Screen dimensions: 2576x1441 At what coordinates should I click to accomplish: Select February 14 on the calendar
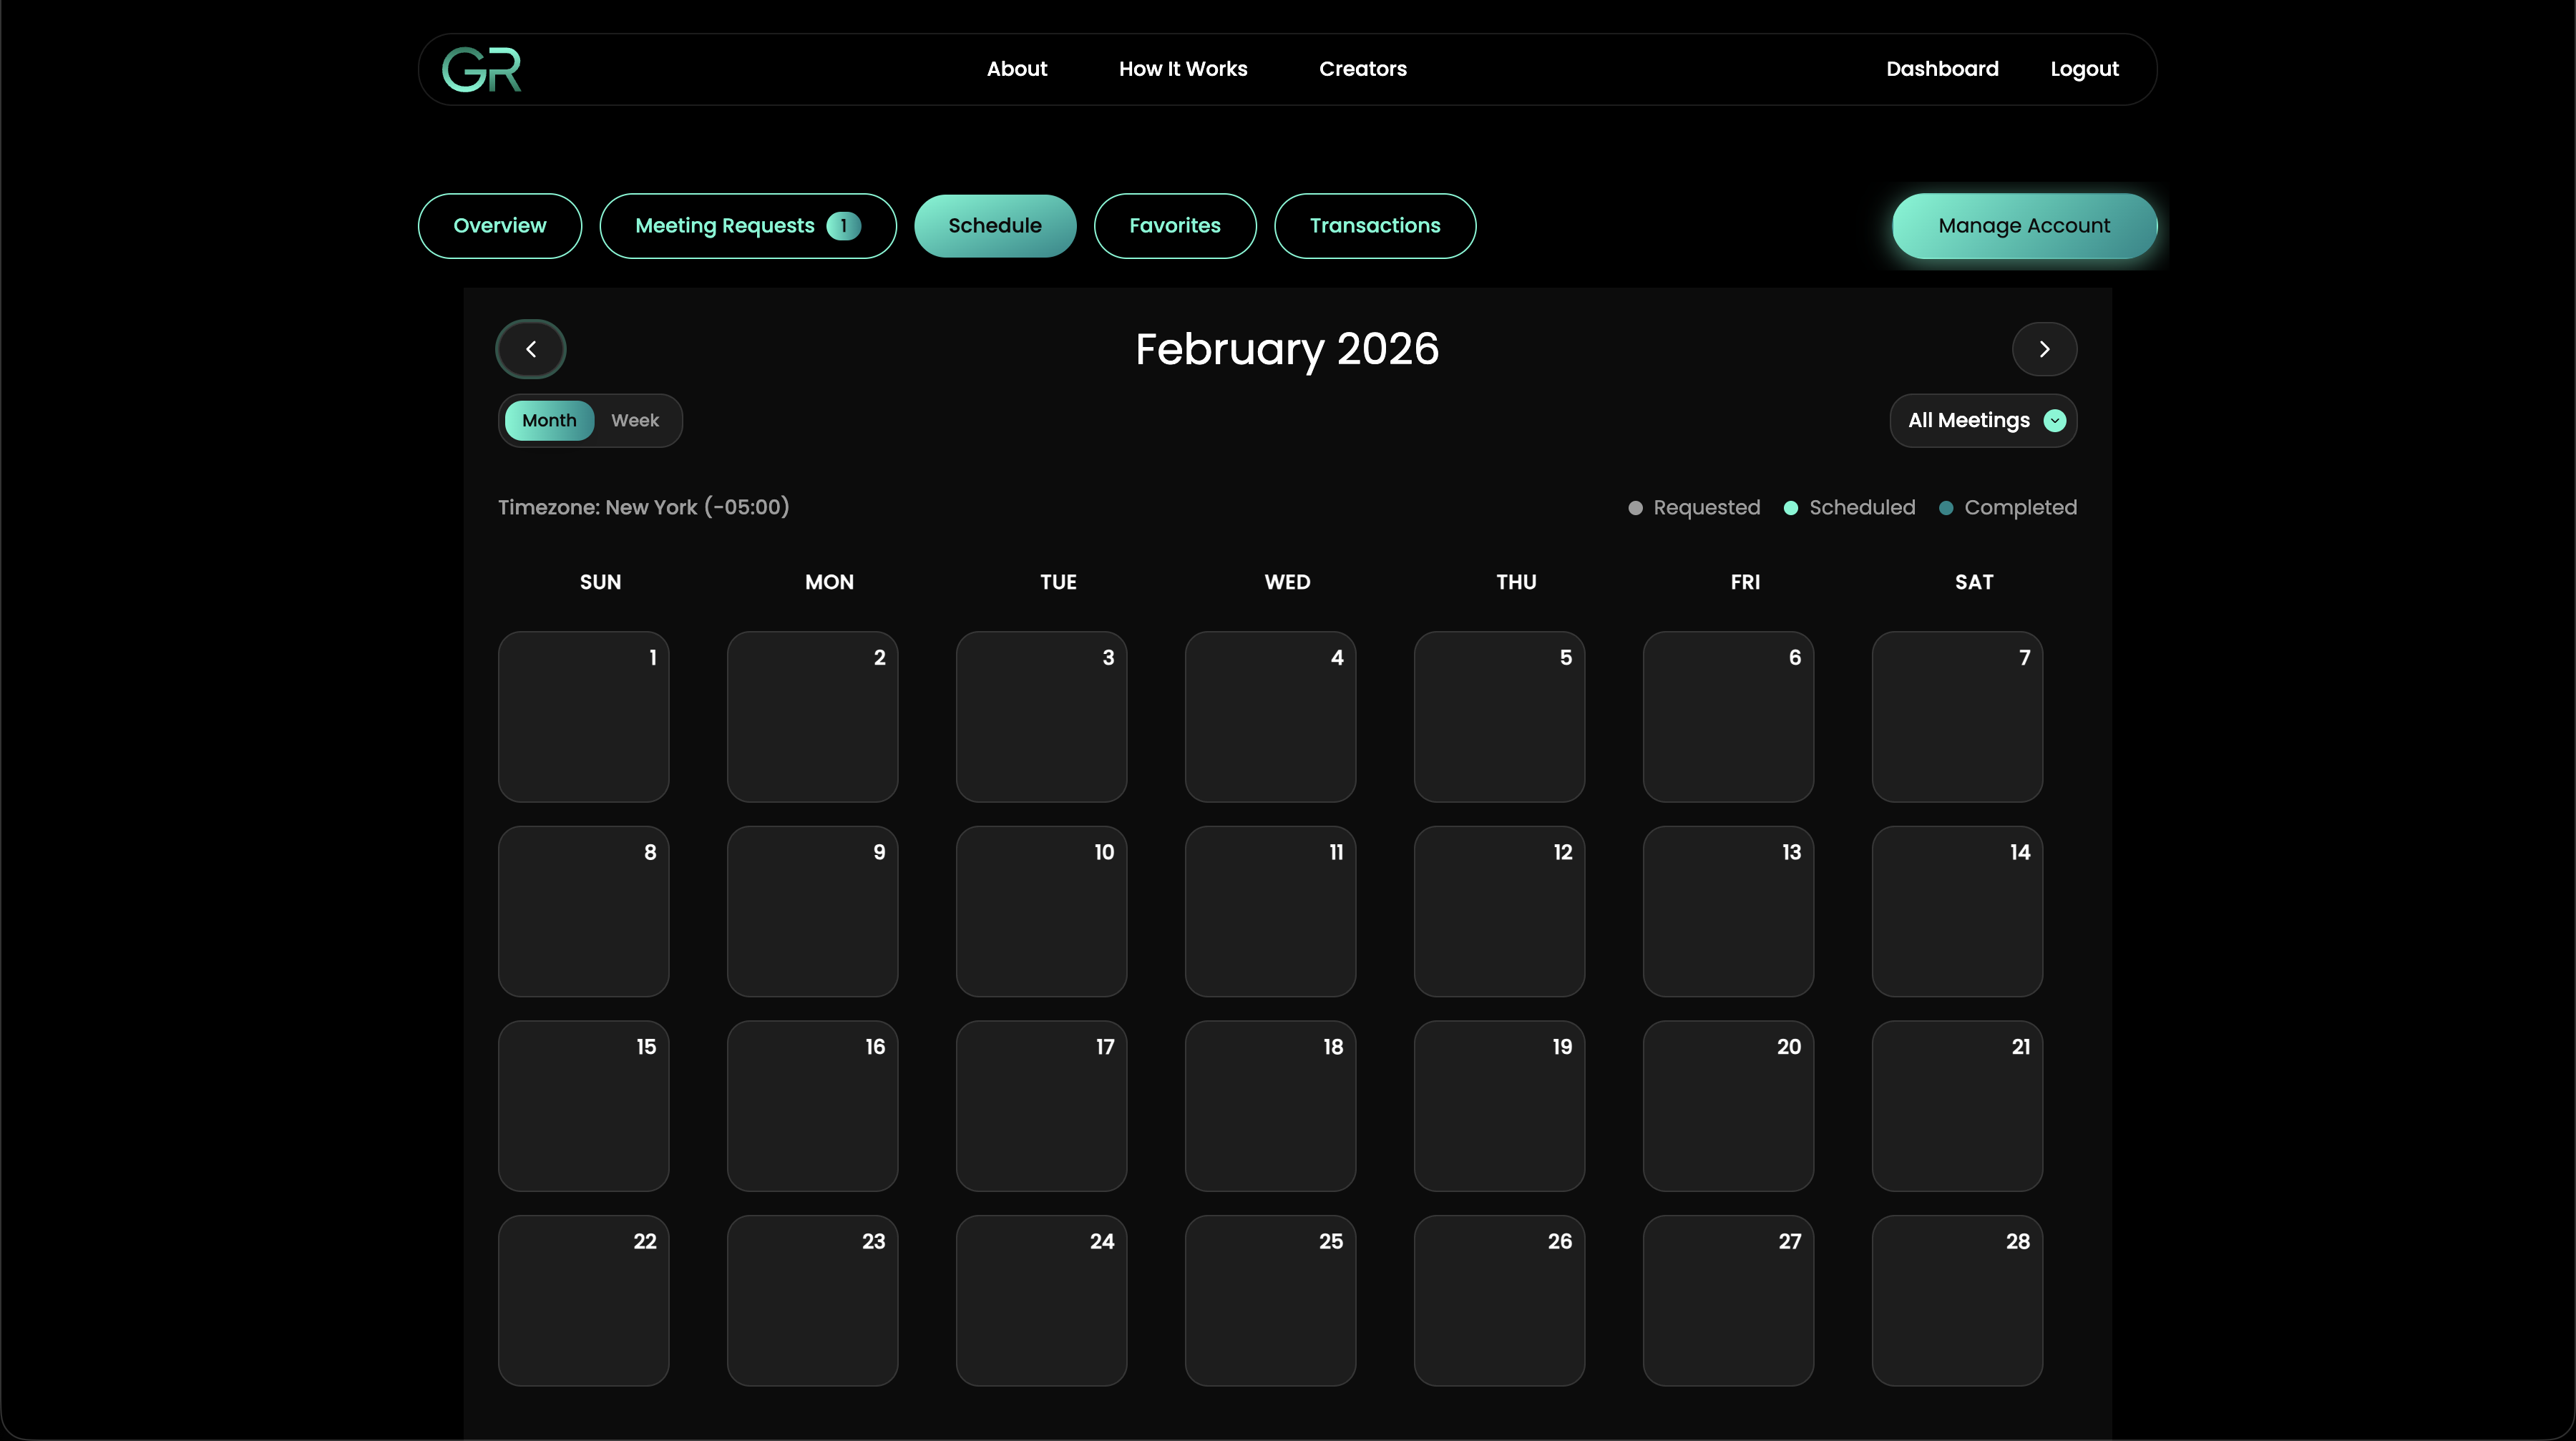[1956, 911]
